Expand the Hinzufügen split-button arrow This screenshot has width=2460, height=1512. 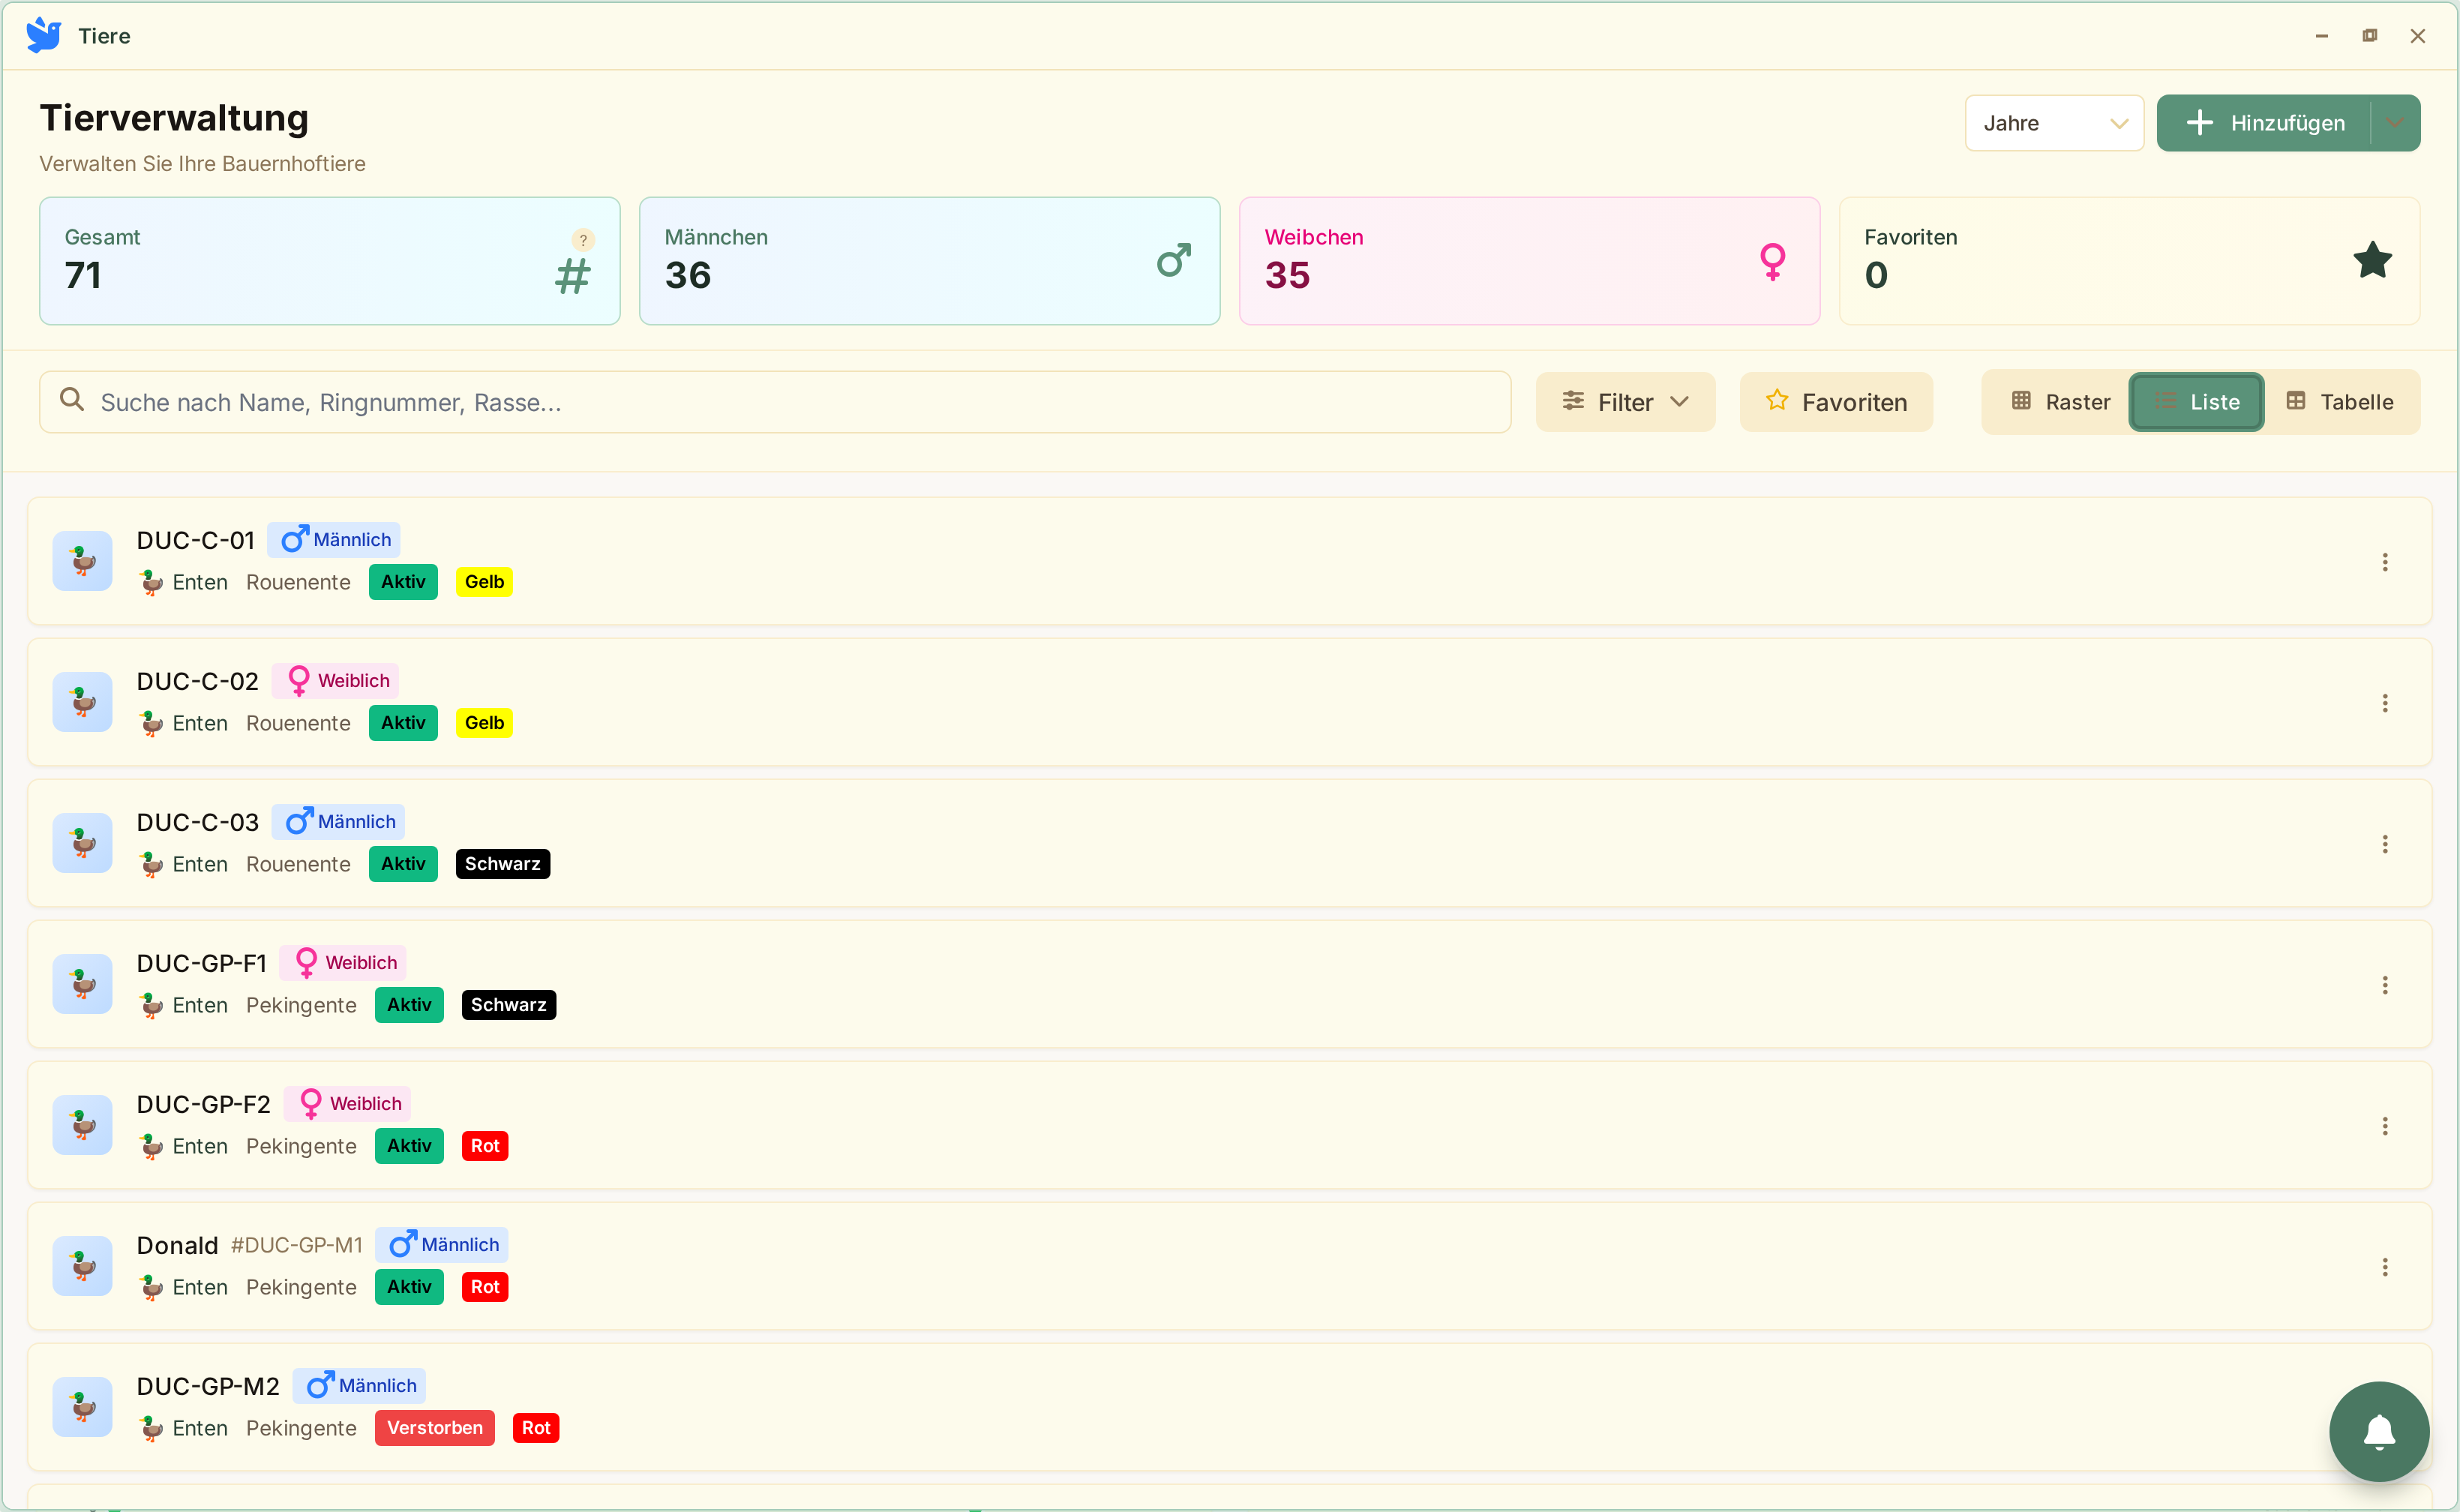click(x=2394, y=123)
